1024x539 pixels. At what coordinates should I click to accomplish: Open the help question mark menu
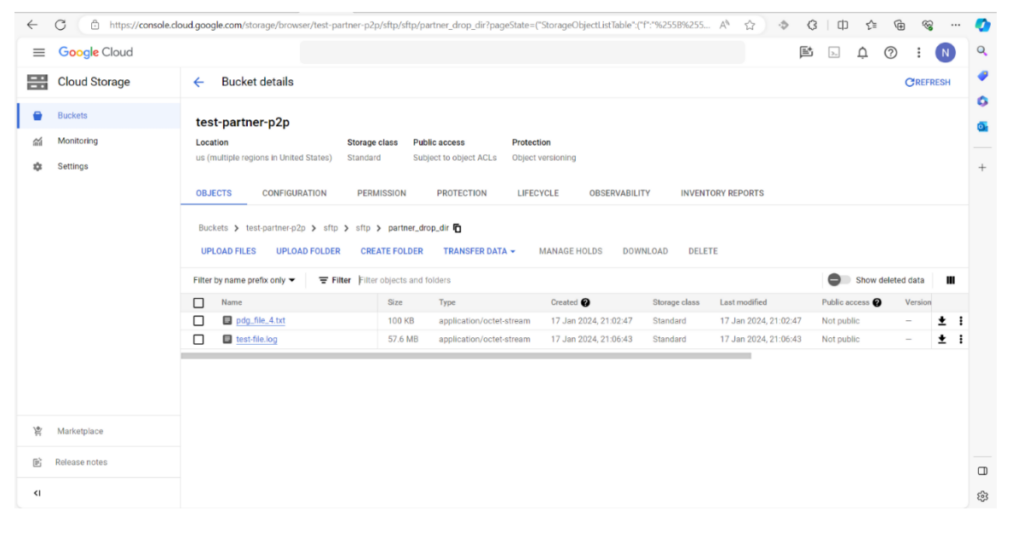tap(890, 53)
